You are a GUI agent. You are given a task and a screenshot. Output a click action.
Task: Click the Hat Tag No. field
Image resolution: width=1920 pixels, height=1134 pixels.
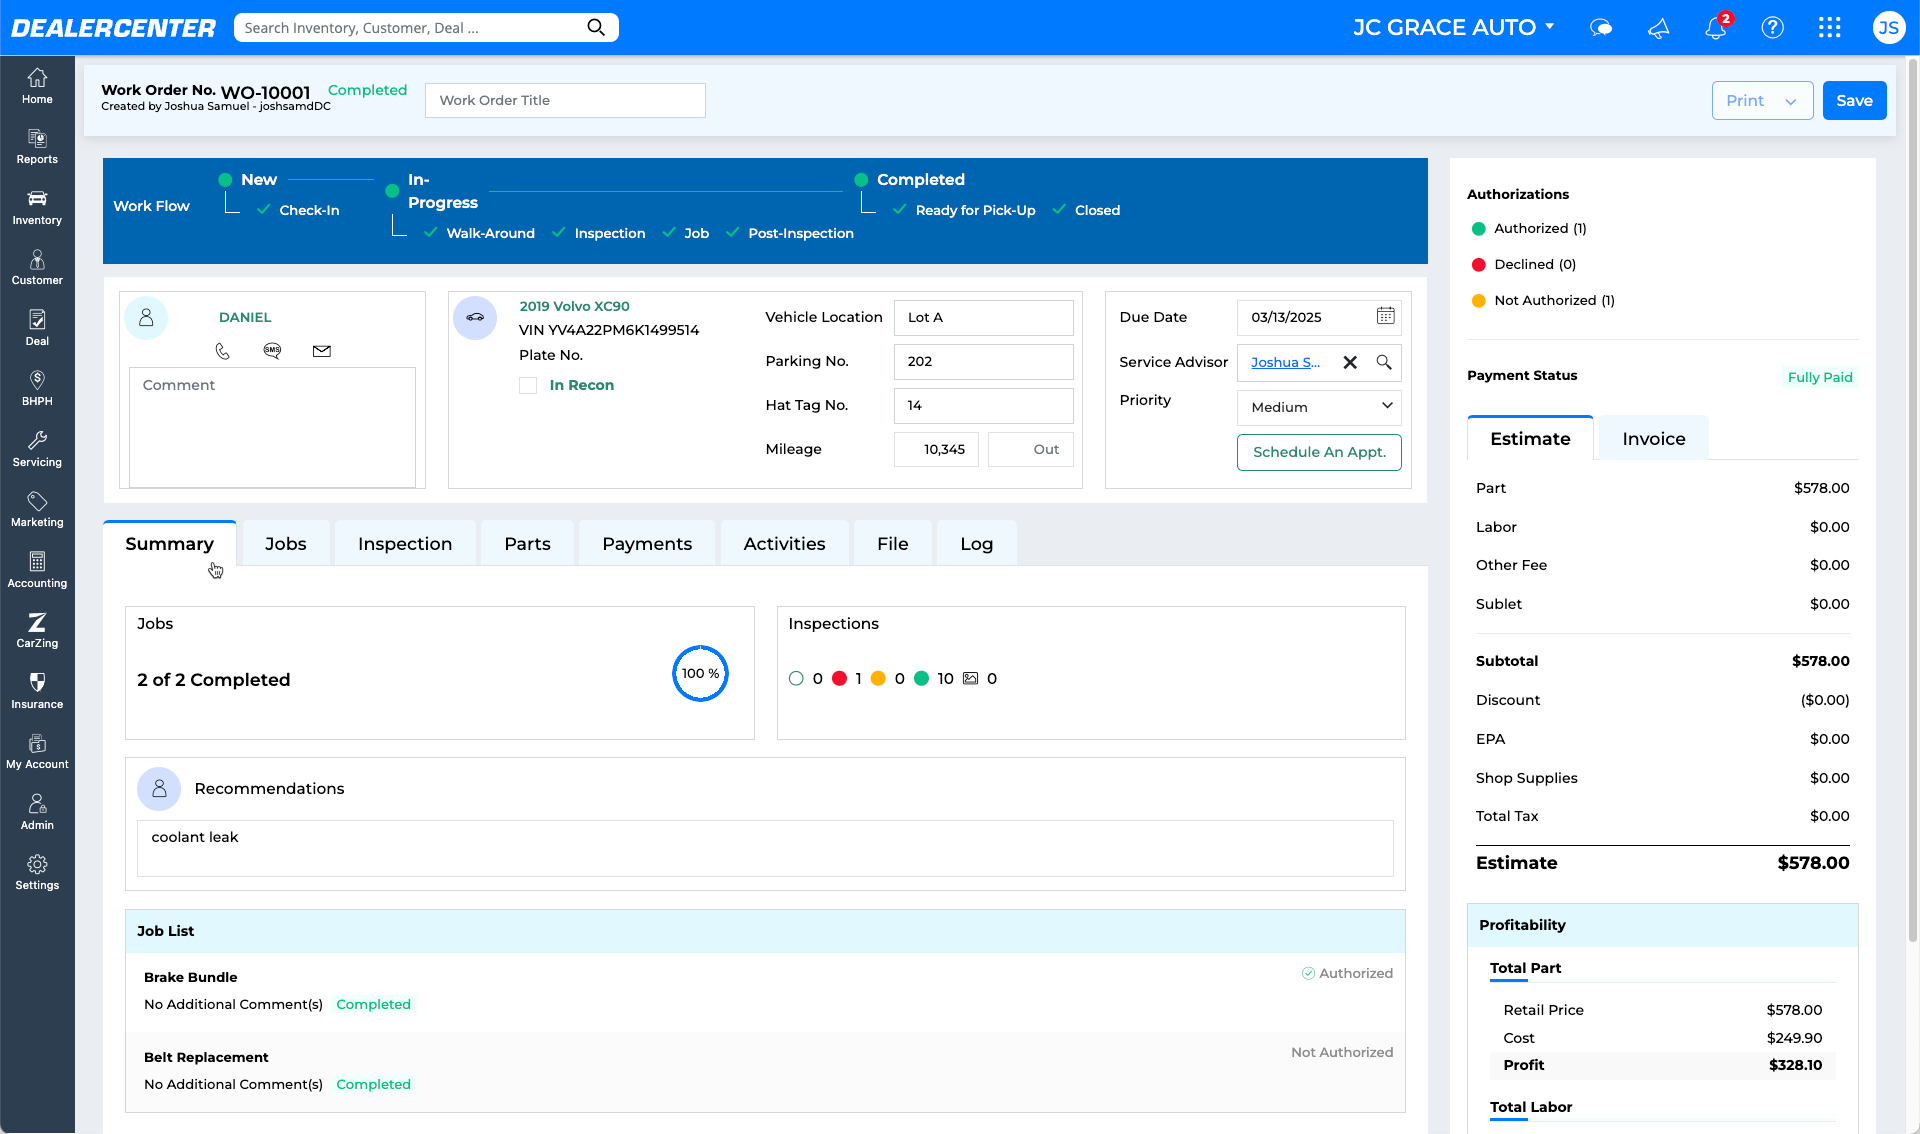[983, 405]
